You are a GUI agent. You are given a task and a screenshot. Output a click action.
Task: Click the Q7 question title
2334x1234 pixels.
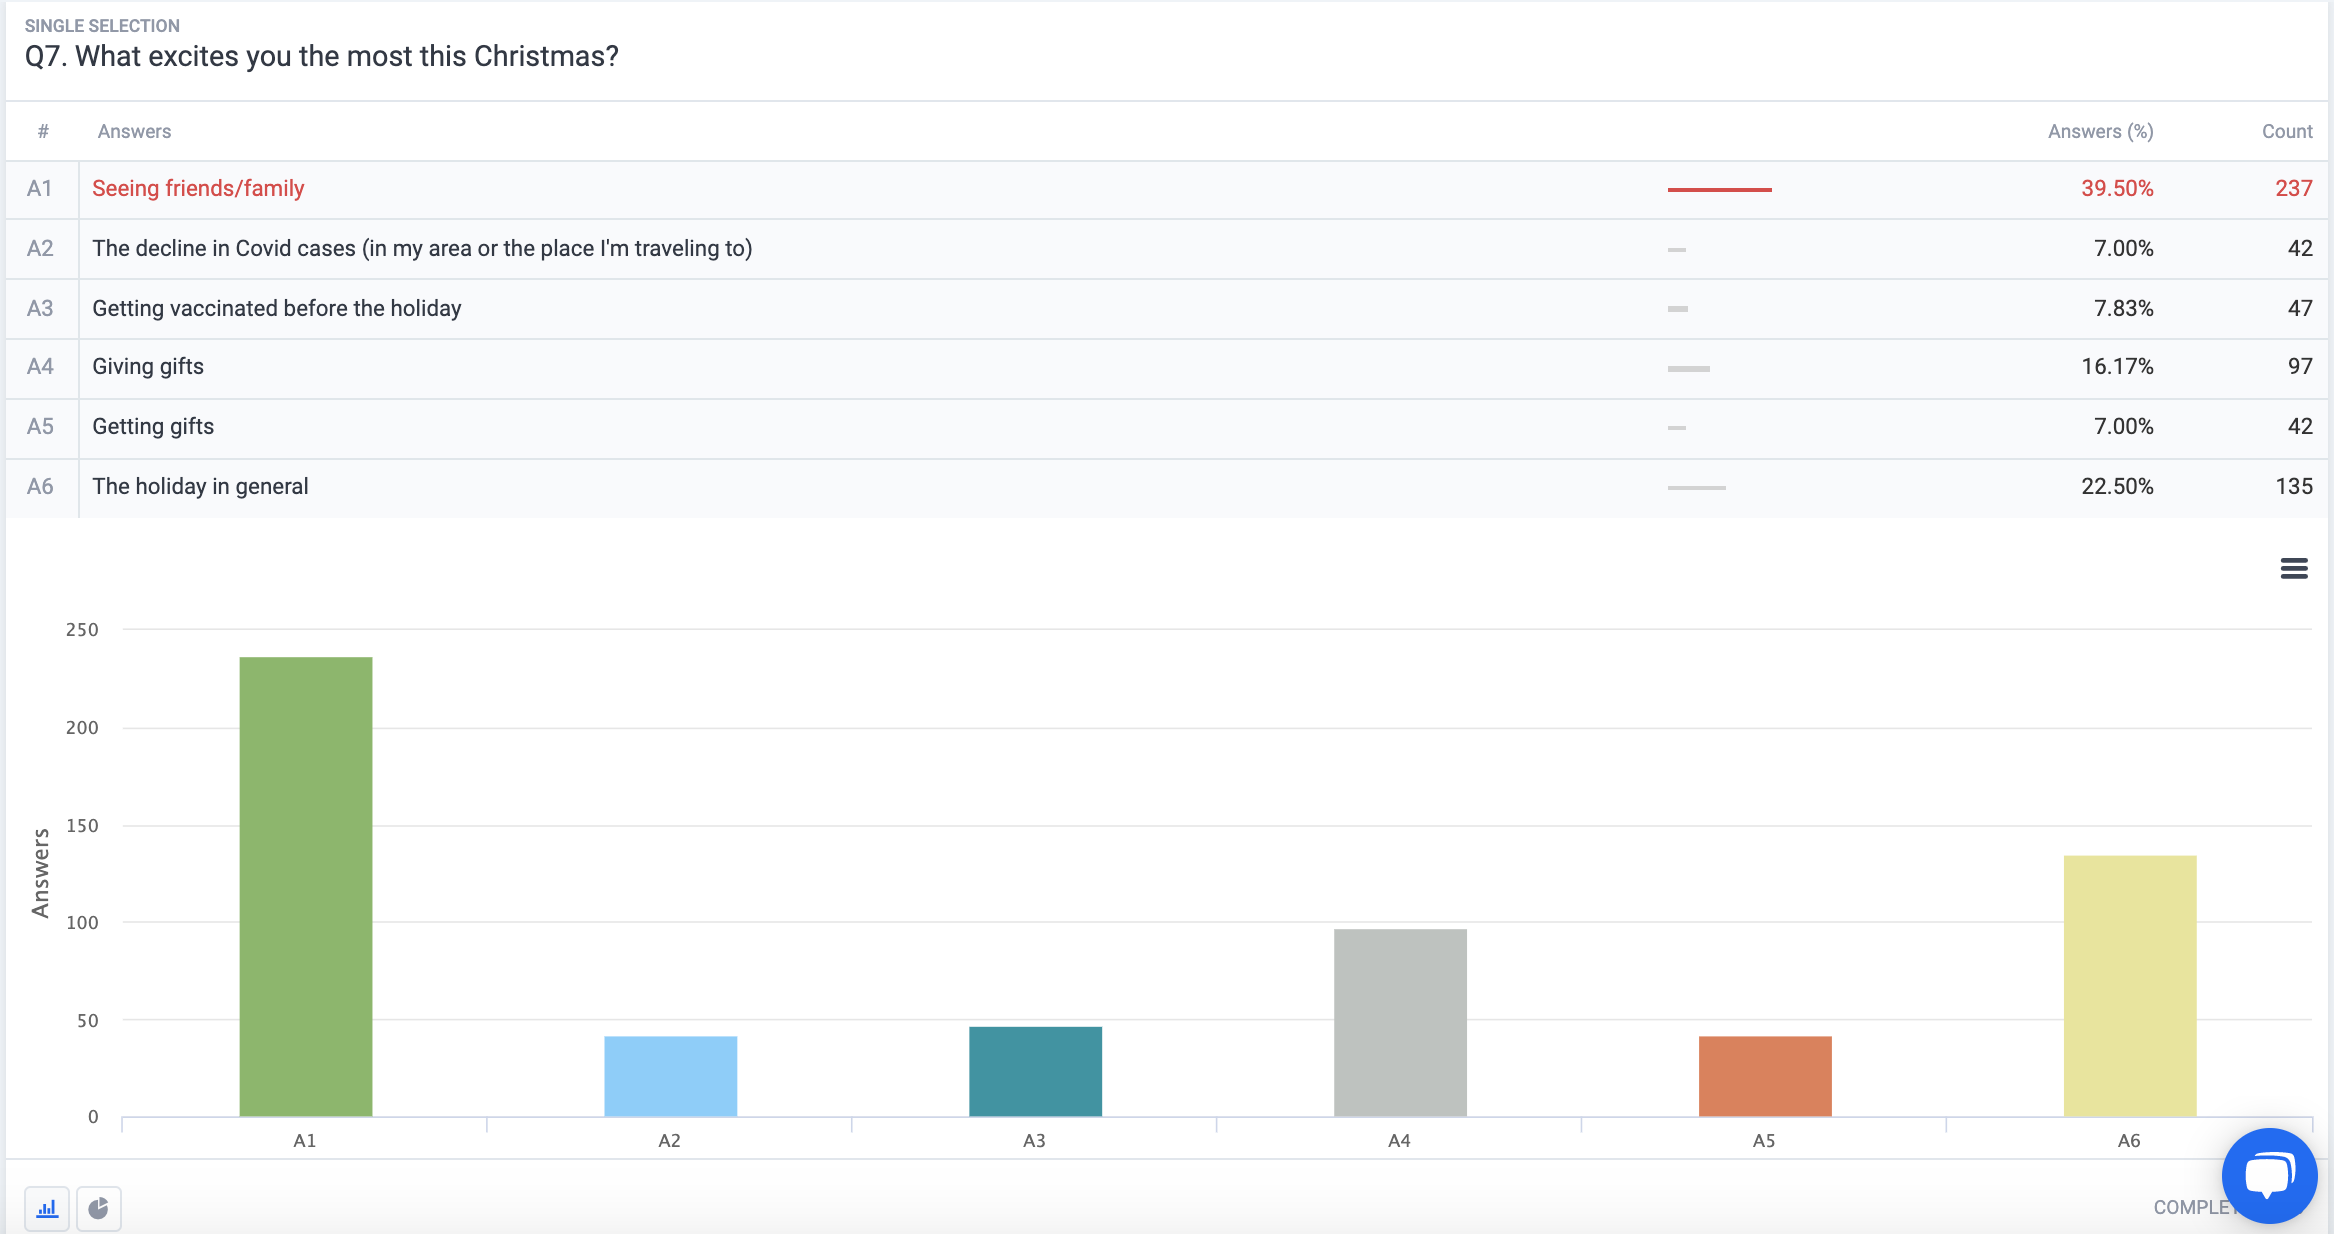321,56
